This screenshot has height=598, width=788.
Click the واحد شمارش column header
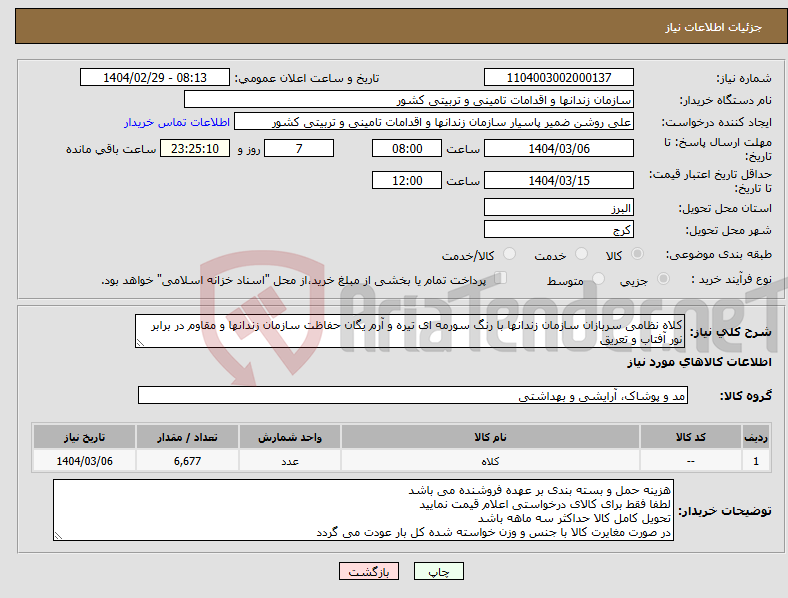[290, 437]
